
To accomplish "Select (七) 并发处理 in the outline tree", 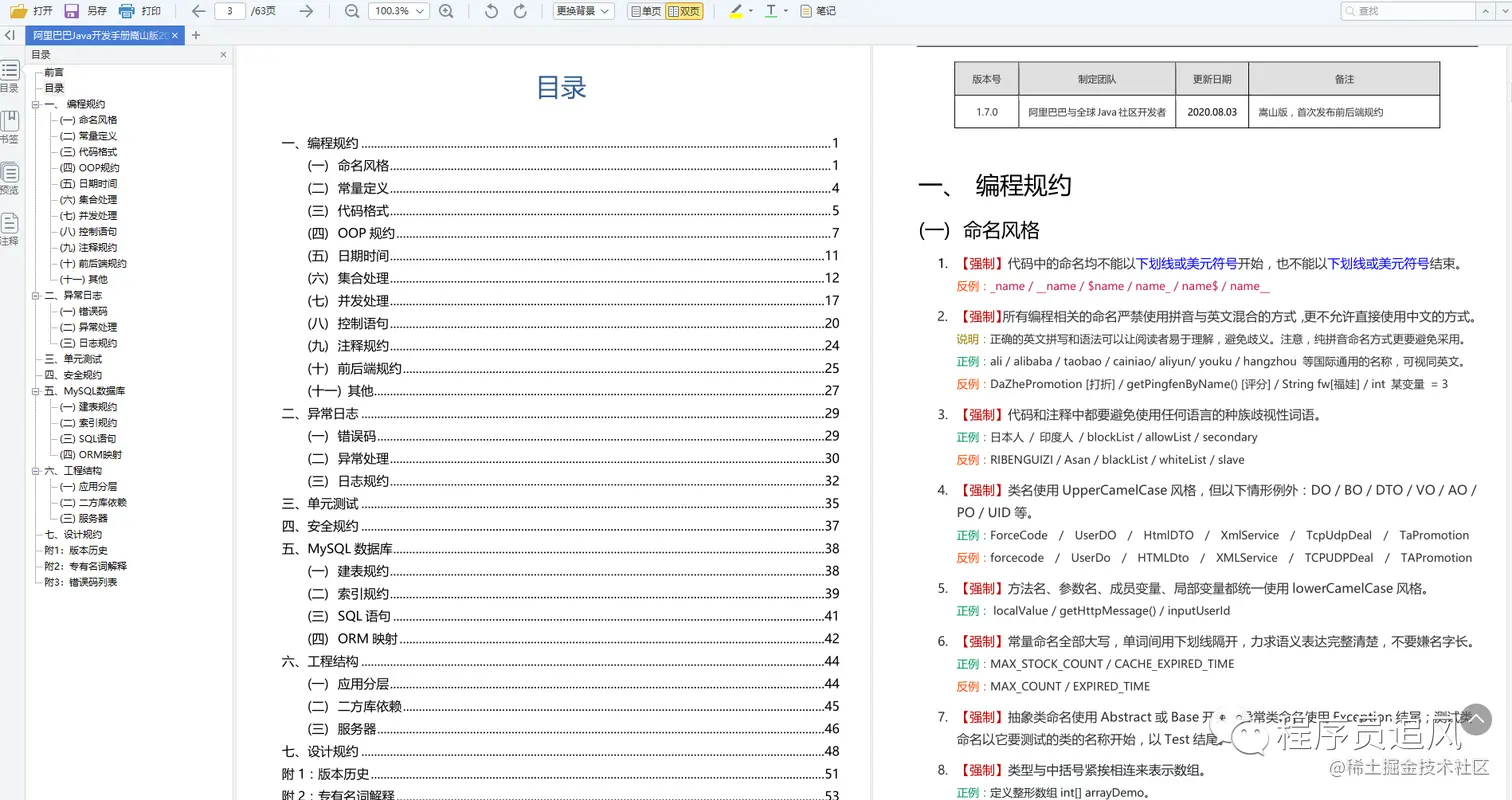I will pos(88,216).
